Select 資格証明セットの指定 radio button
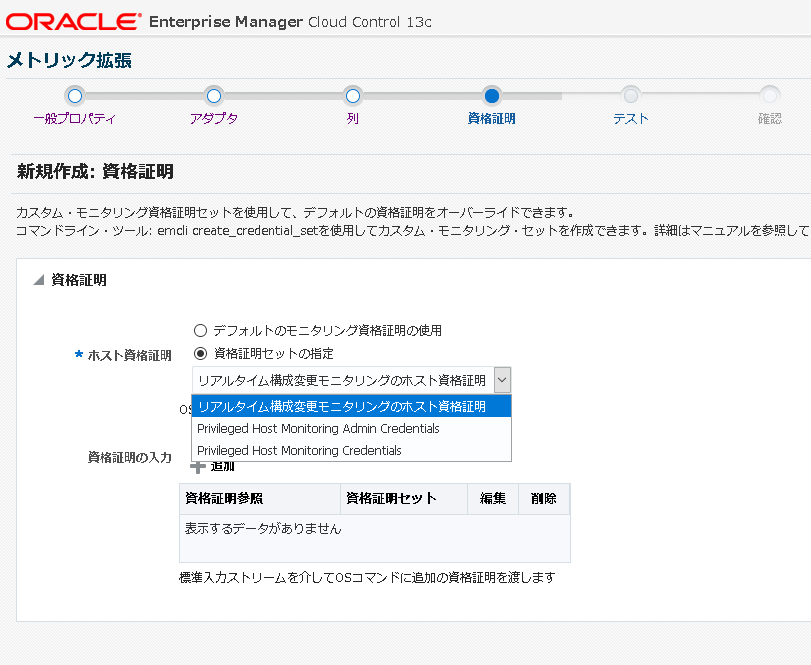This screenshot has height=665, width=811. pos(200,354)
